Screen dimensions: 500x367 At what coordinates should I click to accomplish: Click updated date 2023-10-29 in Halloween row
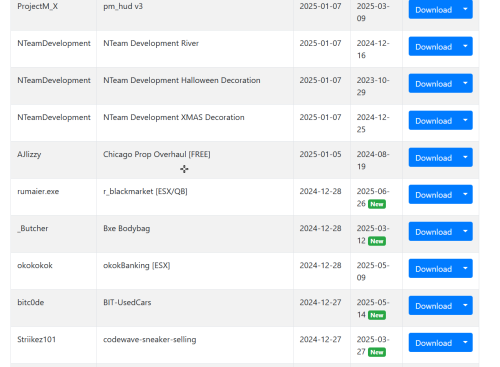(x=373, y=86)
